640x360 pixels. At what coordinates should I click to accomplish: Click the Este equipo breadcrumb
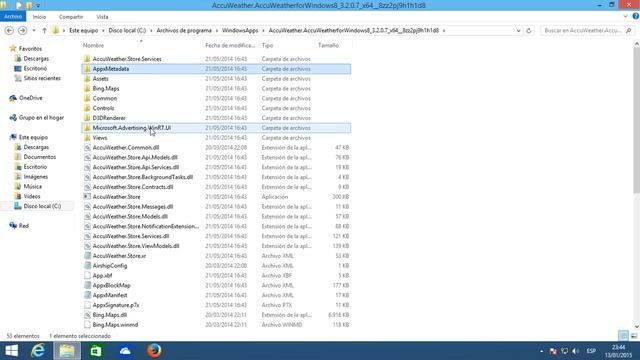[83, 31]
